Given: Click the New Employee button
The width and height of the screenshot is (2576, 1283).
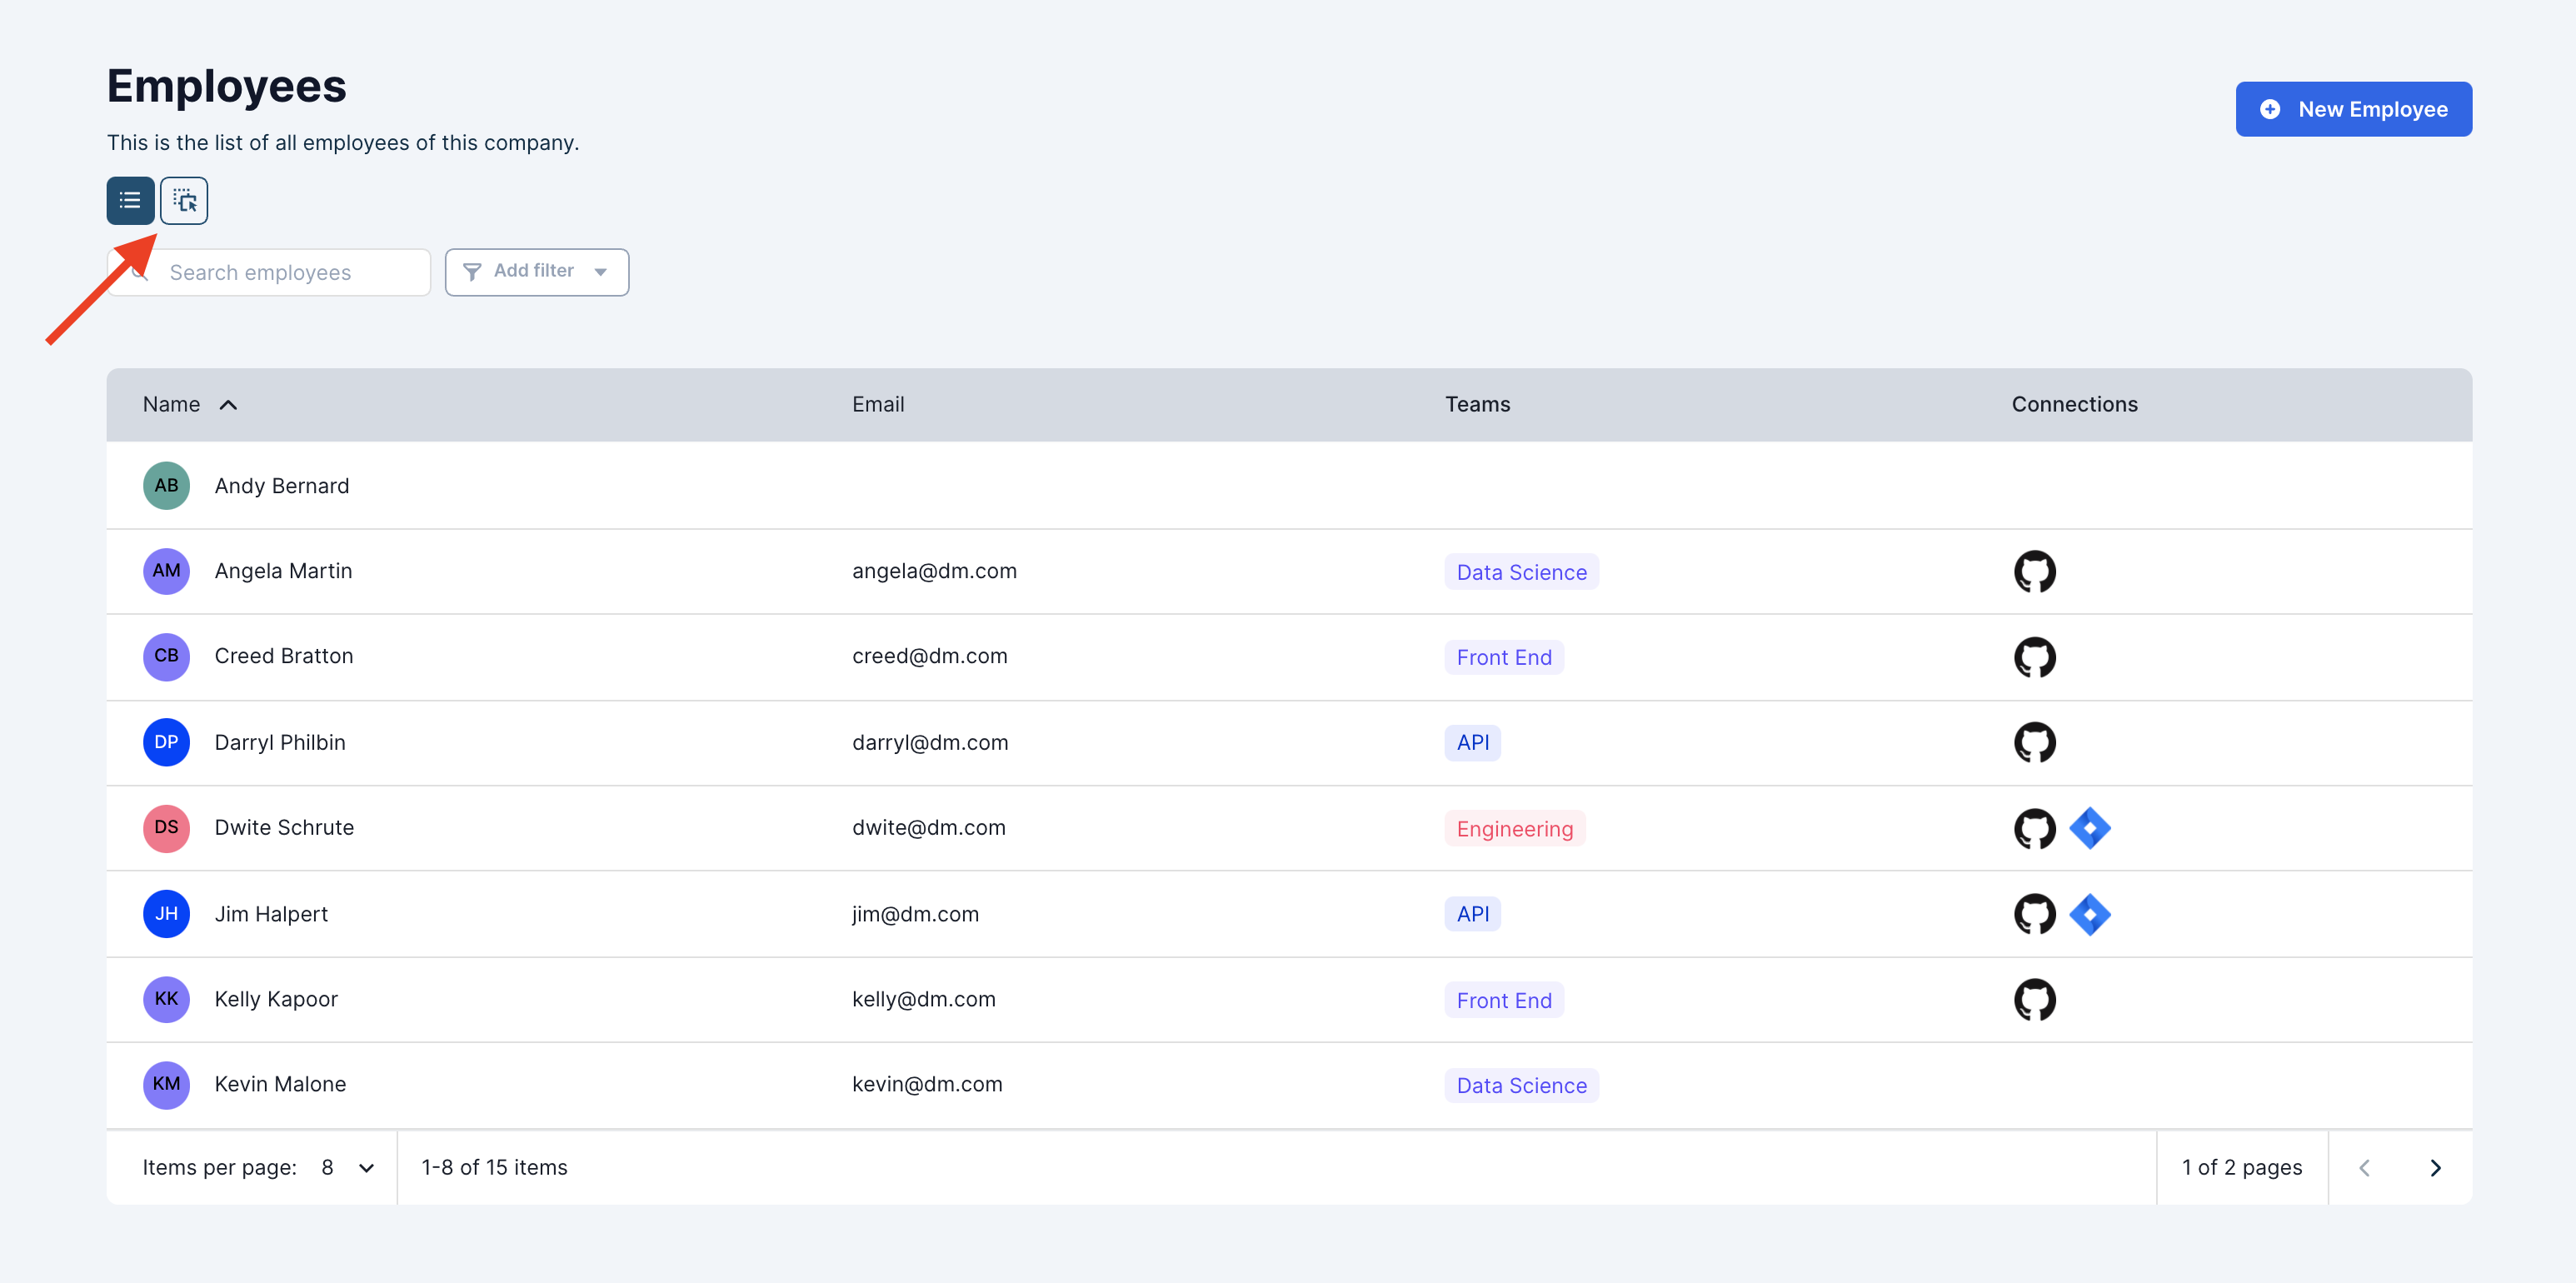Looking at the screenshot, I should point(2353,109).
